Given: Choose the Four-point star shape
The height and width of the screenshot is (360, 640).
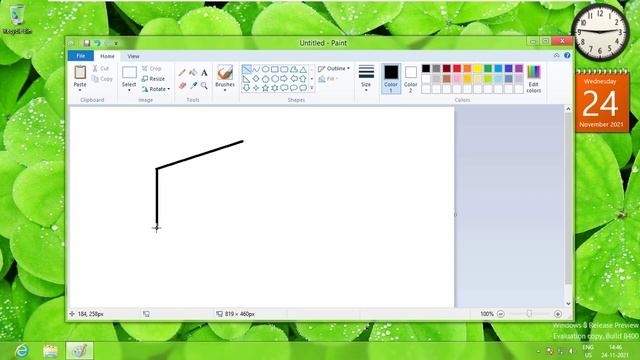Looking at the screenshot, I should [256, 88].
